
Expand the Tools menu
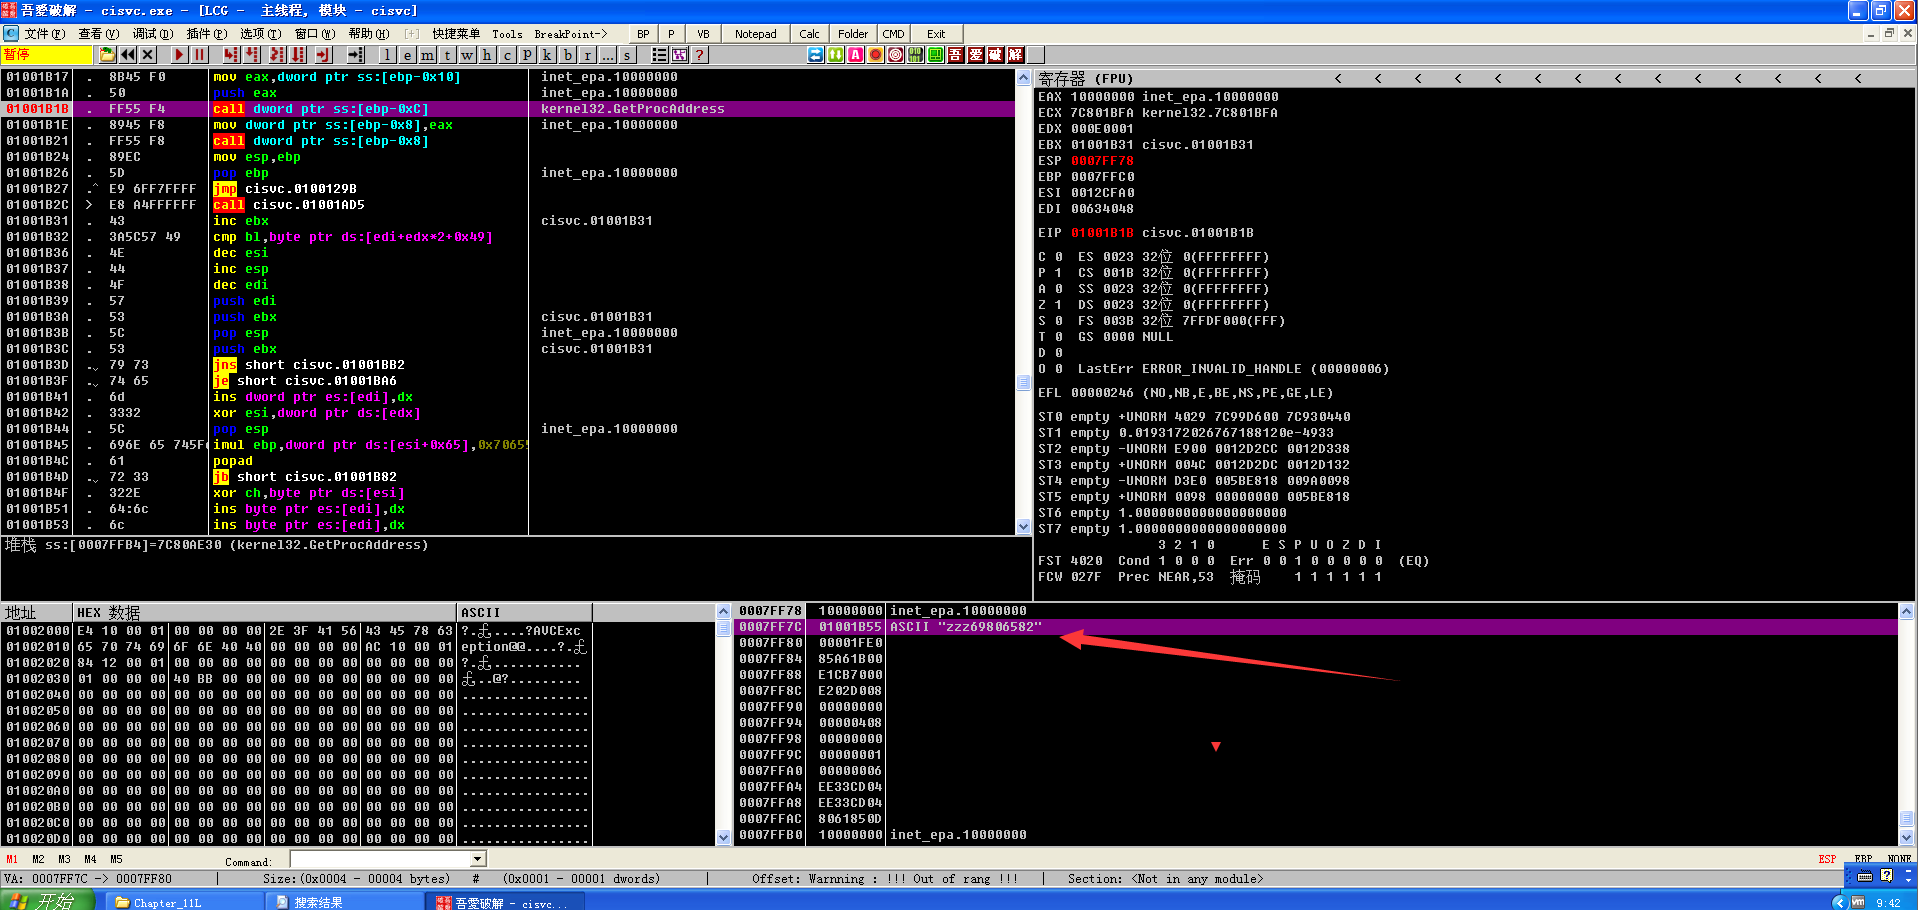[x=507, y=34]
